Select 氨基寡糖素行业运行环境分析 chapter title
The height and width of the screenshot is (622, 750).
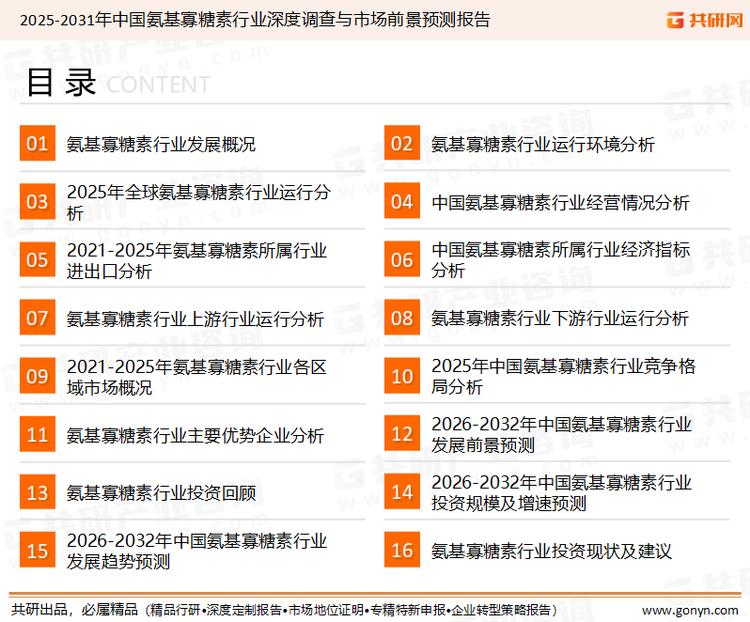[x=543, y=144]
